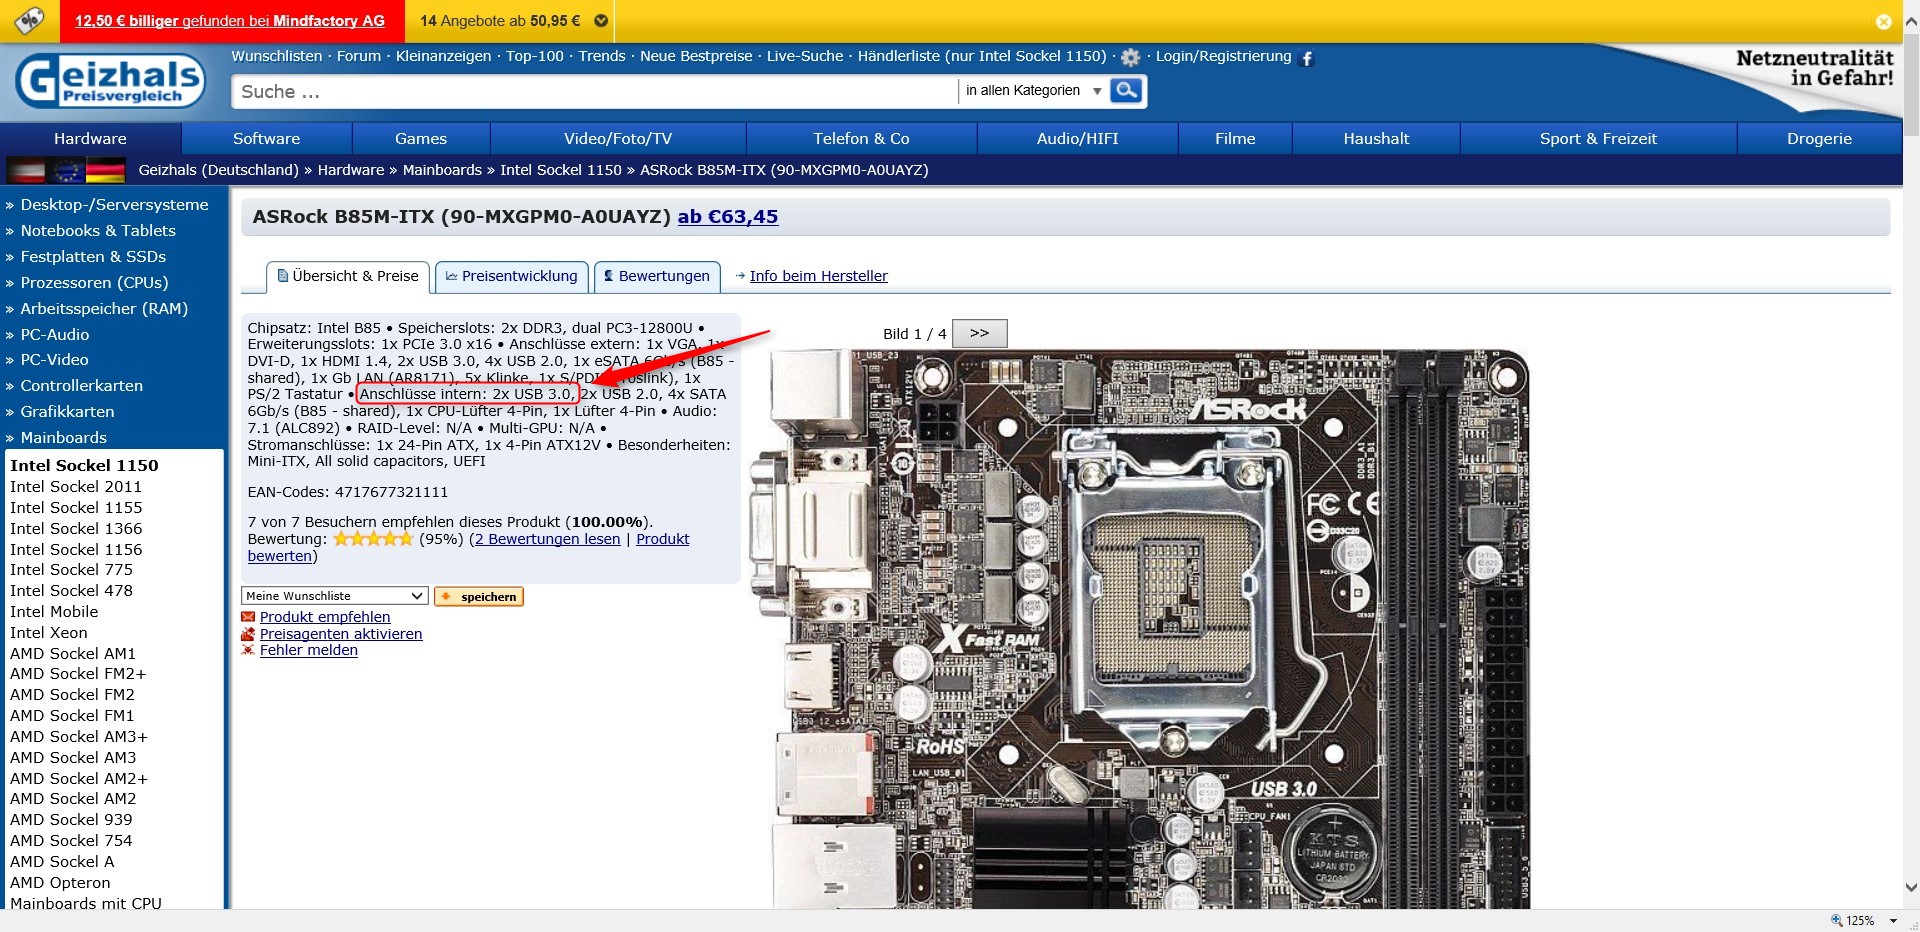Screen dimensions: 1920x932
Task: Click the page vertical scrollbar down arrow
Action: [1911, 887]
